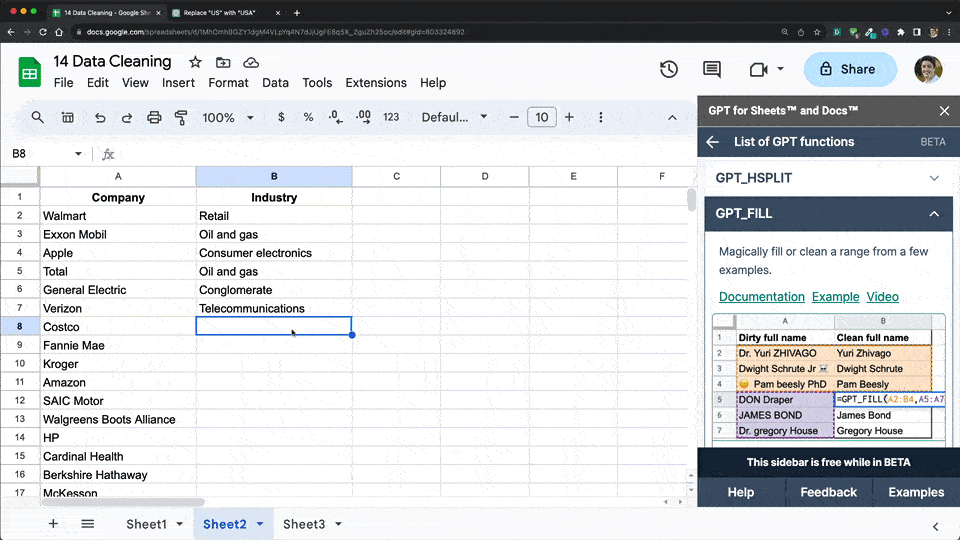Open version history clock icon
This screenshot has width=960, height=540.
click(x=669, y=69)
